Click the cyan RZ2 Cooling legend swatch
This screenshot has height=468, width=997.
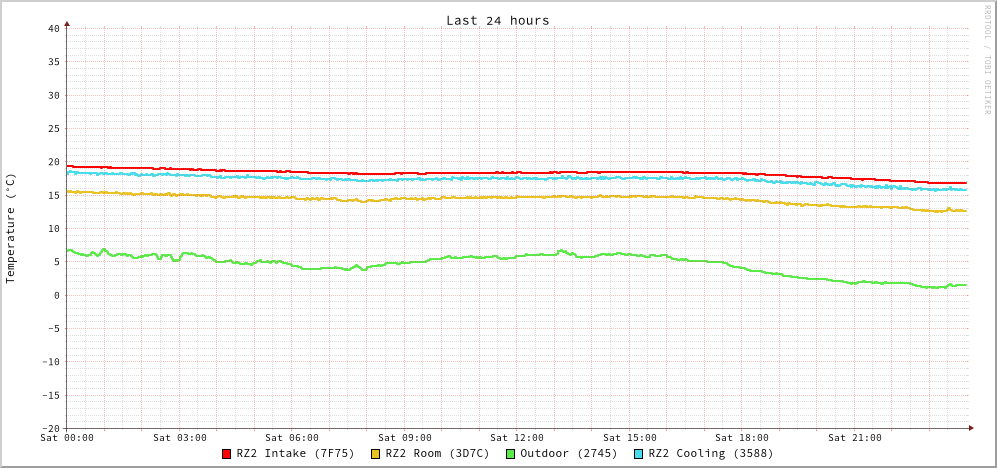pyautogui.click(x=639, y=454)
